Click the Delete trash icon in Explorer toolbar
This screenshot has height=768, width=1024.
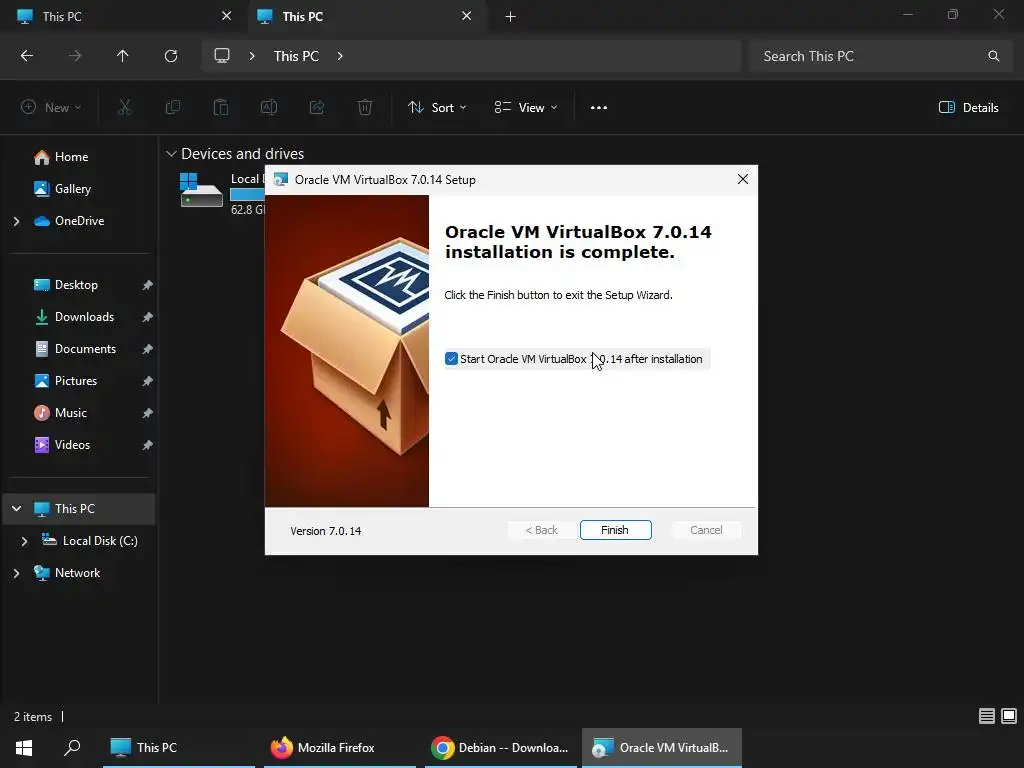point(365,107)
